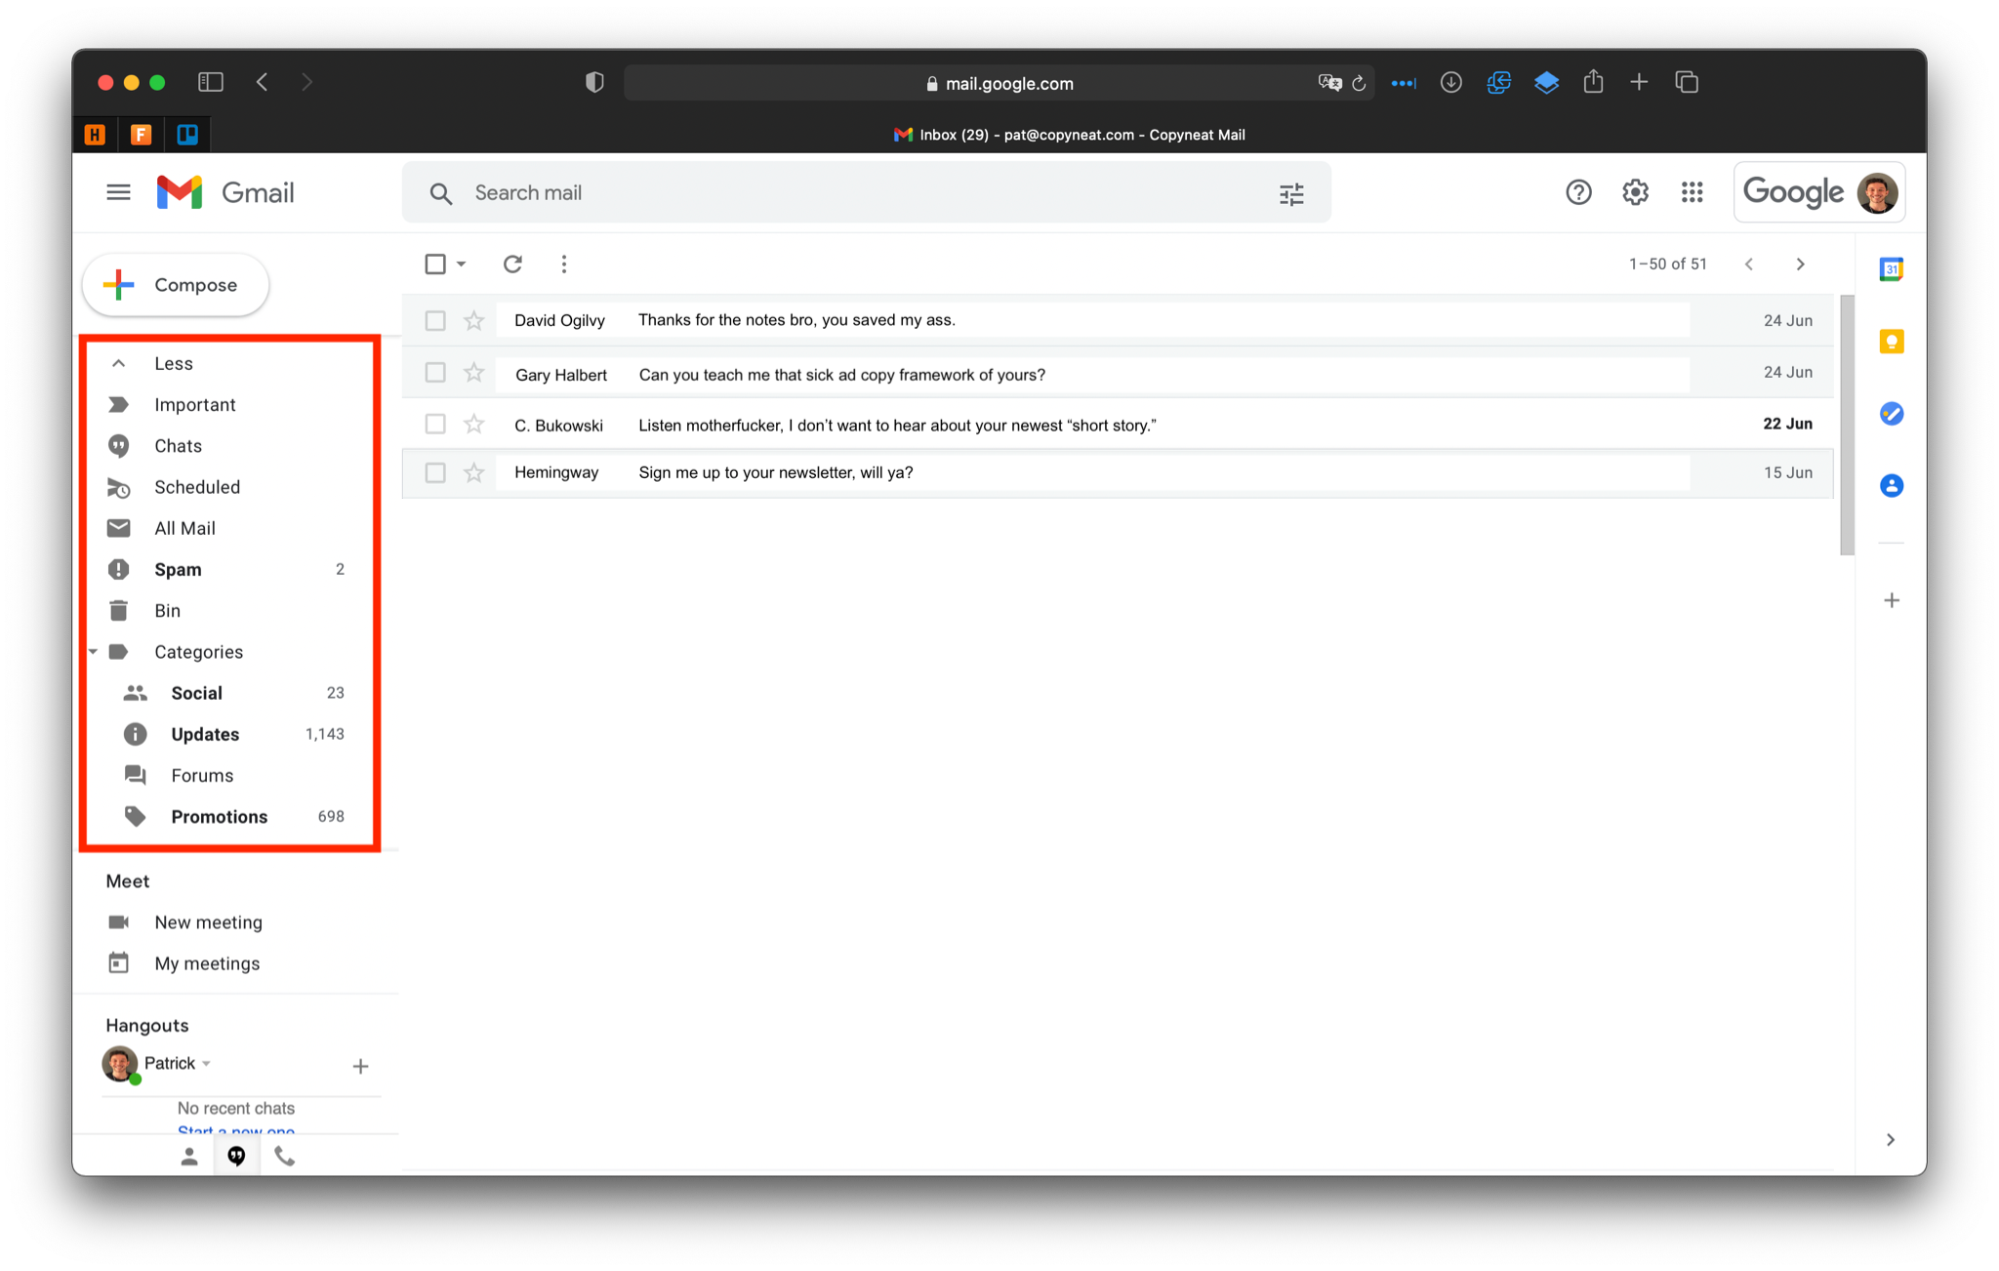
Task: Open the Promotions category
Action: 219,817
